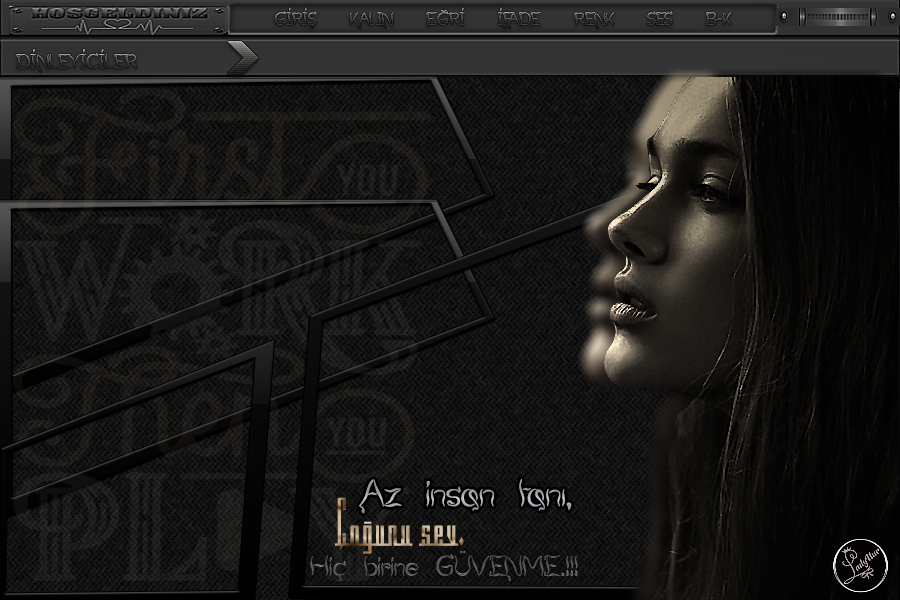Toggle KALIN bold text formatting

[x=371, y=19]
